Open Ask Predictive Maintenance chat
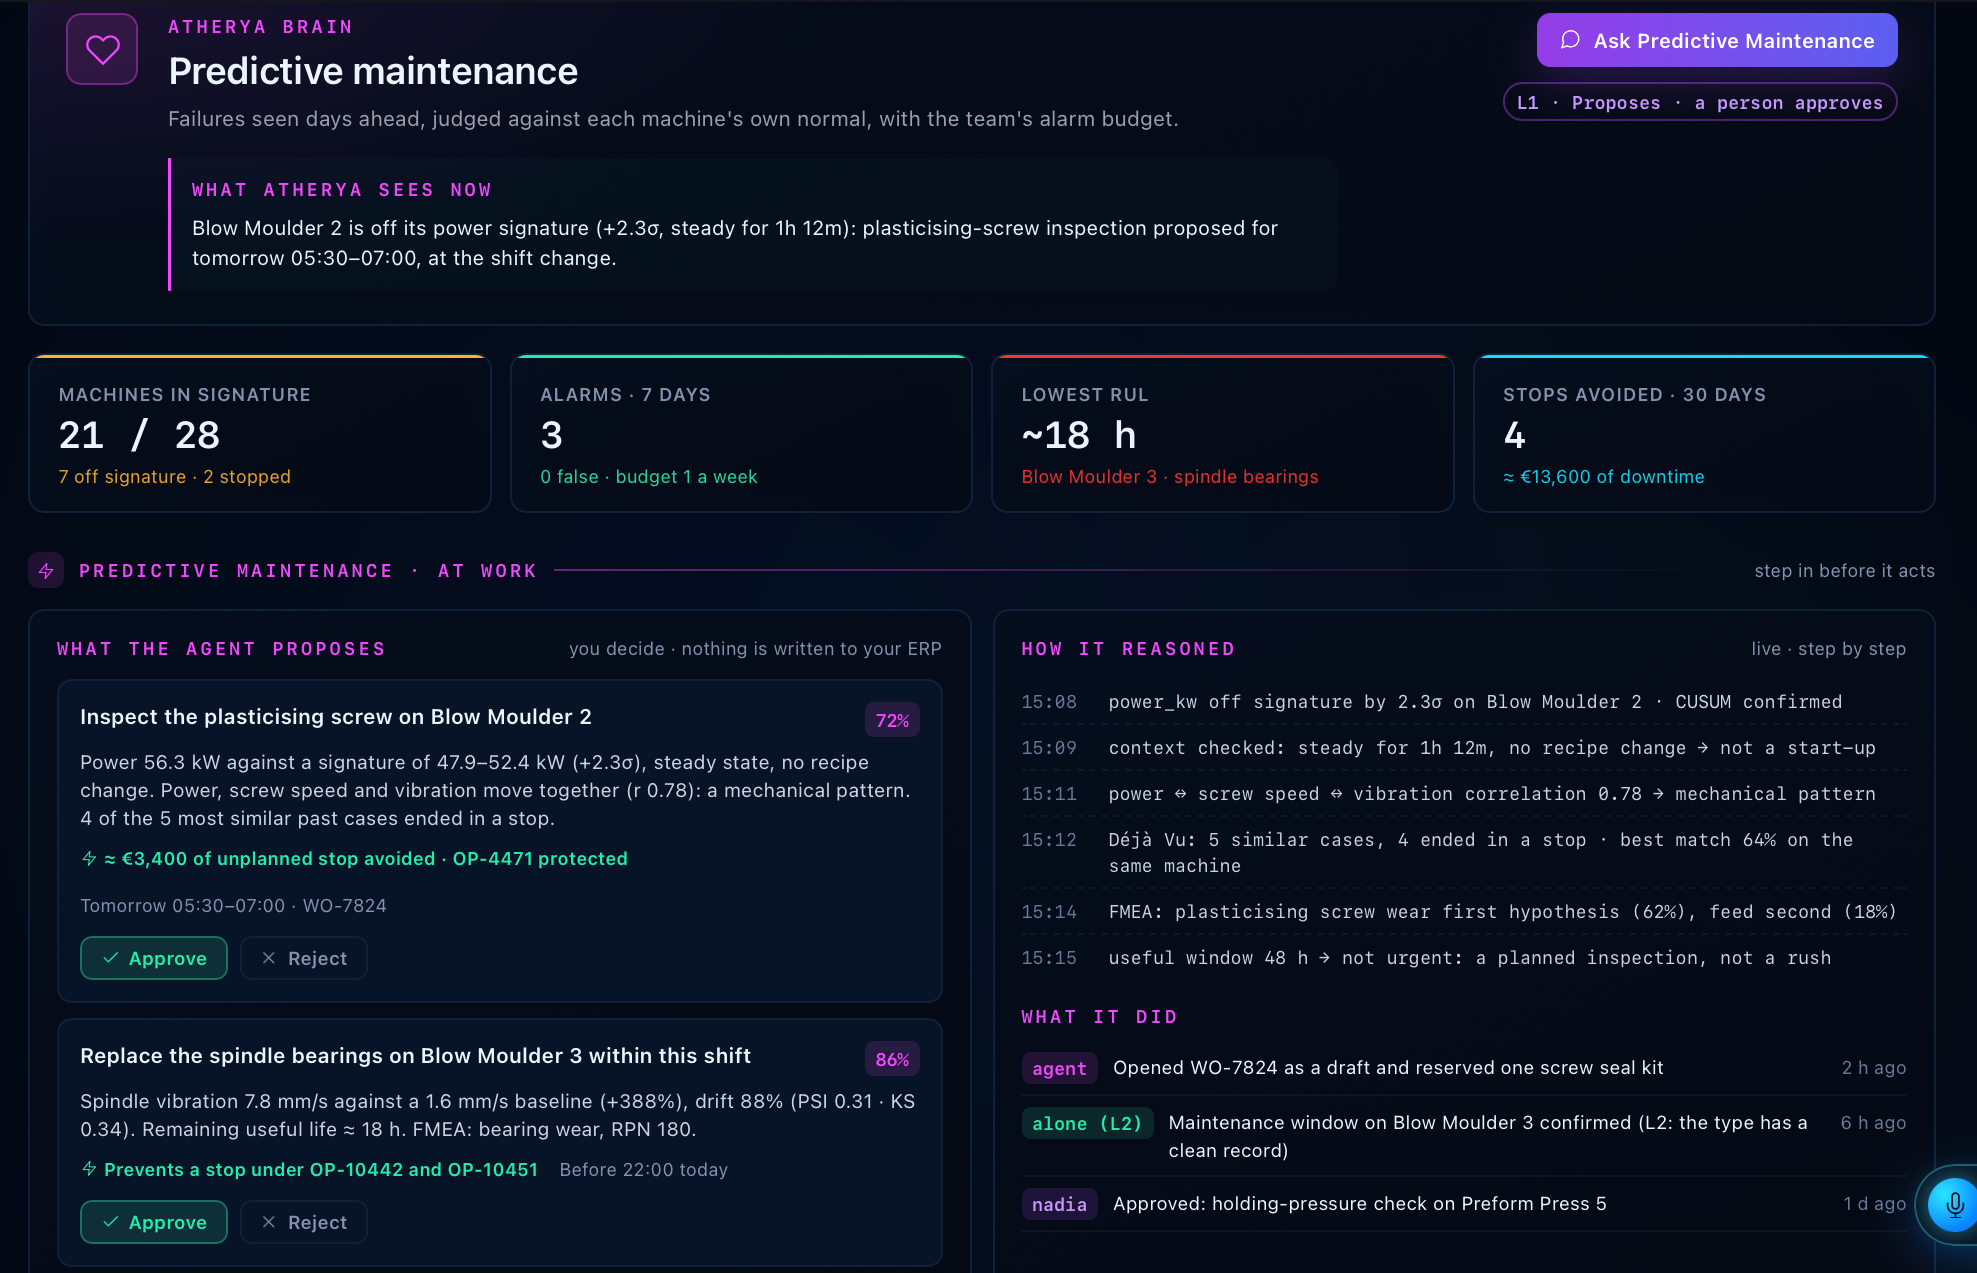 1717,40
